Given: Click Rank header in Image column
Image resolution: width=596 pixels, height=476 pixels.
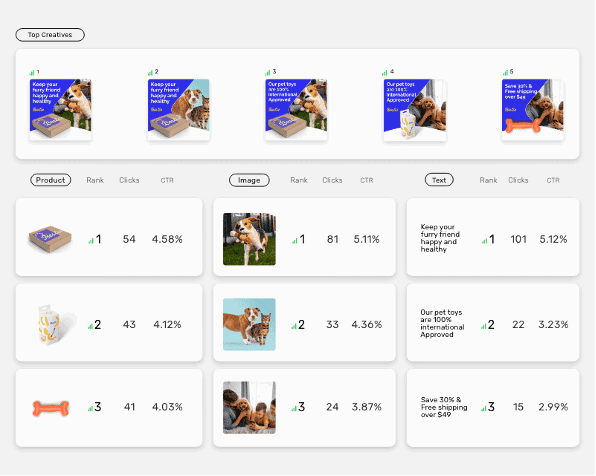Looking at the screenshot, I should click(299, 180).
